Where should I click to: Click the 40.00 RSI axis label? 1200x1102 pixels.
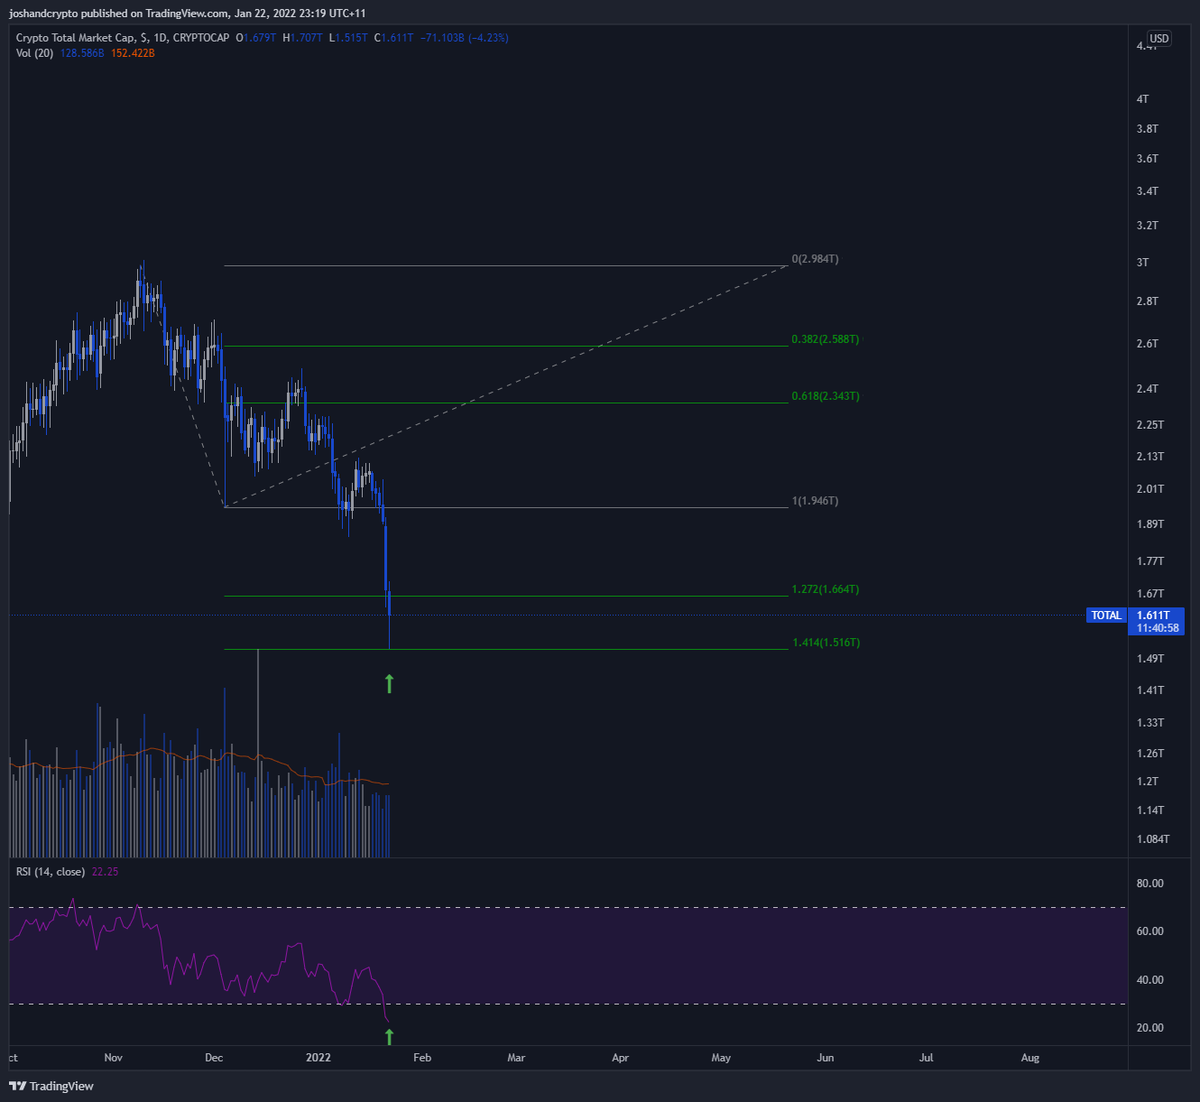(1150, 980)
